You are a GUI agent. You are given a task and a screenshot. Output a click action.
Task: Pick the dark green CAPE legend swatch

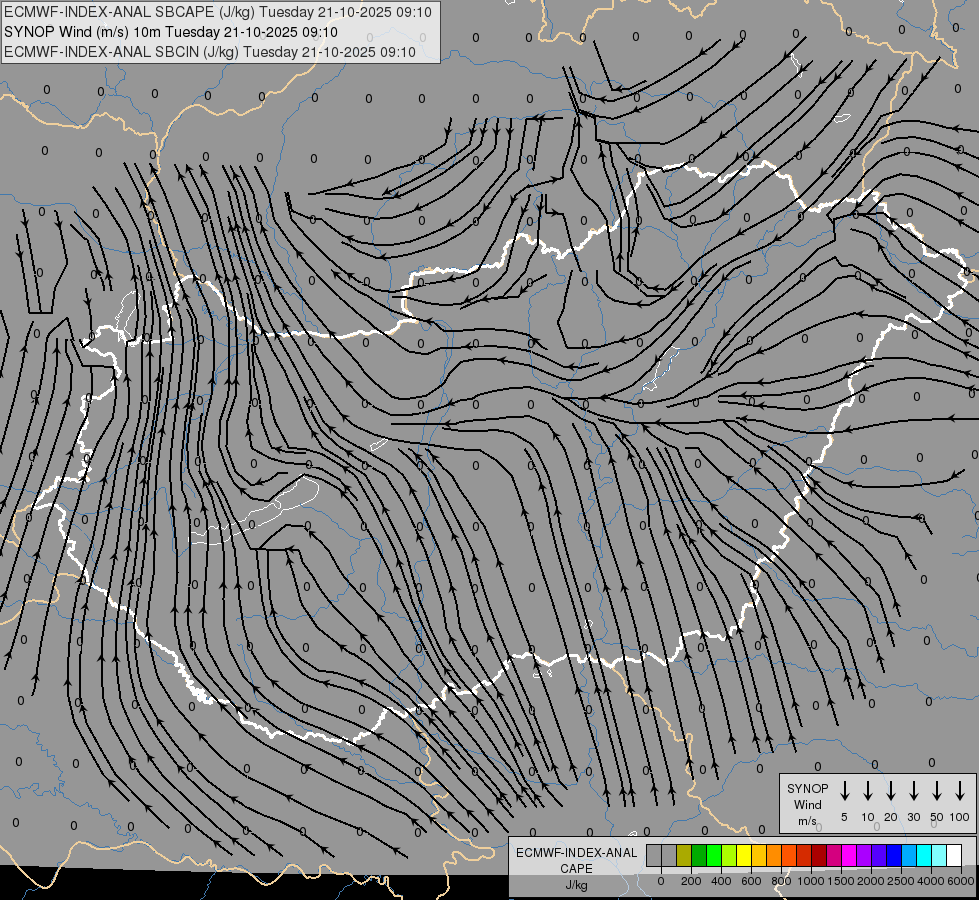699,855
